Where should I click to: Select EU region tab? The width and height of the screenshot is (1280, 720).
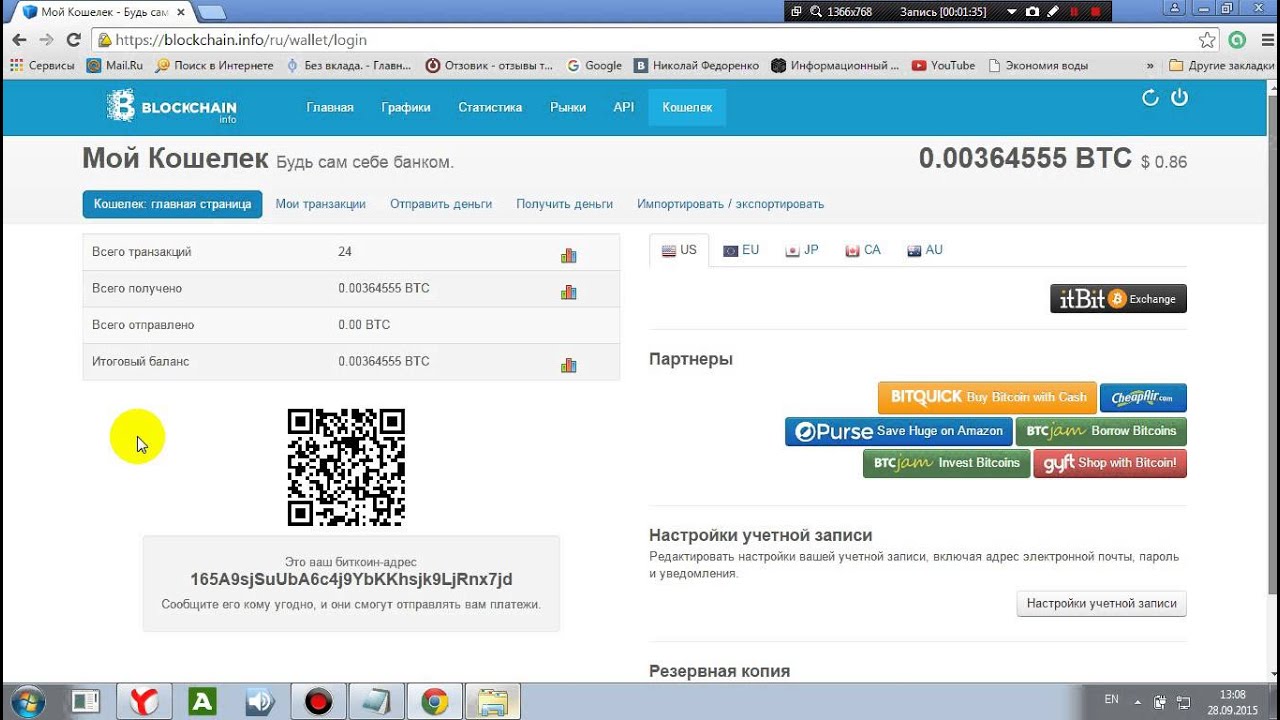click(741, 250)
